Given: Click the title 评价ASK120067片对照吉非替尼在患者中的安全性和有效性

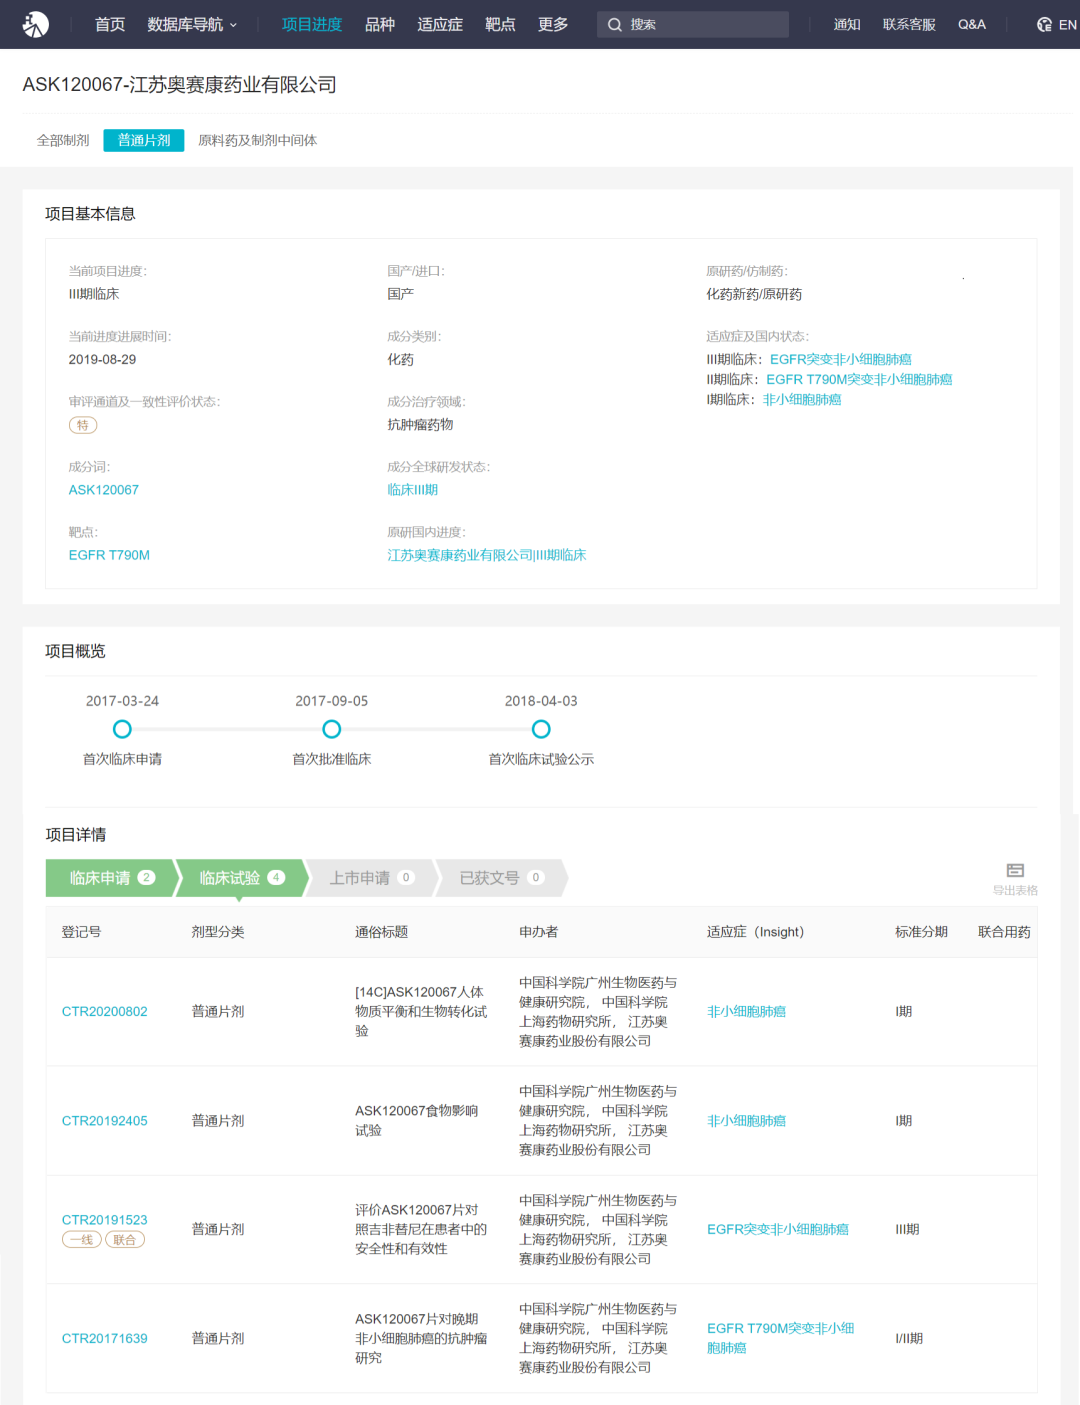Looking at the screenshot, I should (421, 1230).
